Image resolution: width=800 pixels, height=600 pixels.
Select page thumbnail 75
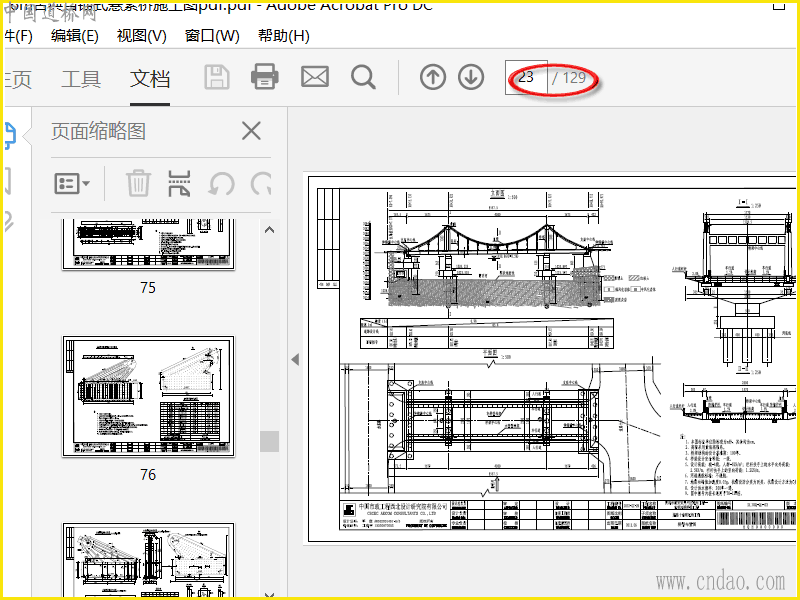point(148,244)
